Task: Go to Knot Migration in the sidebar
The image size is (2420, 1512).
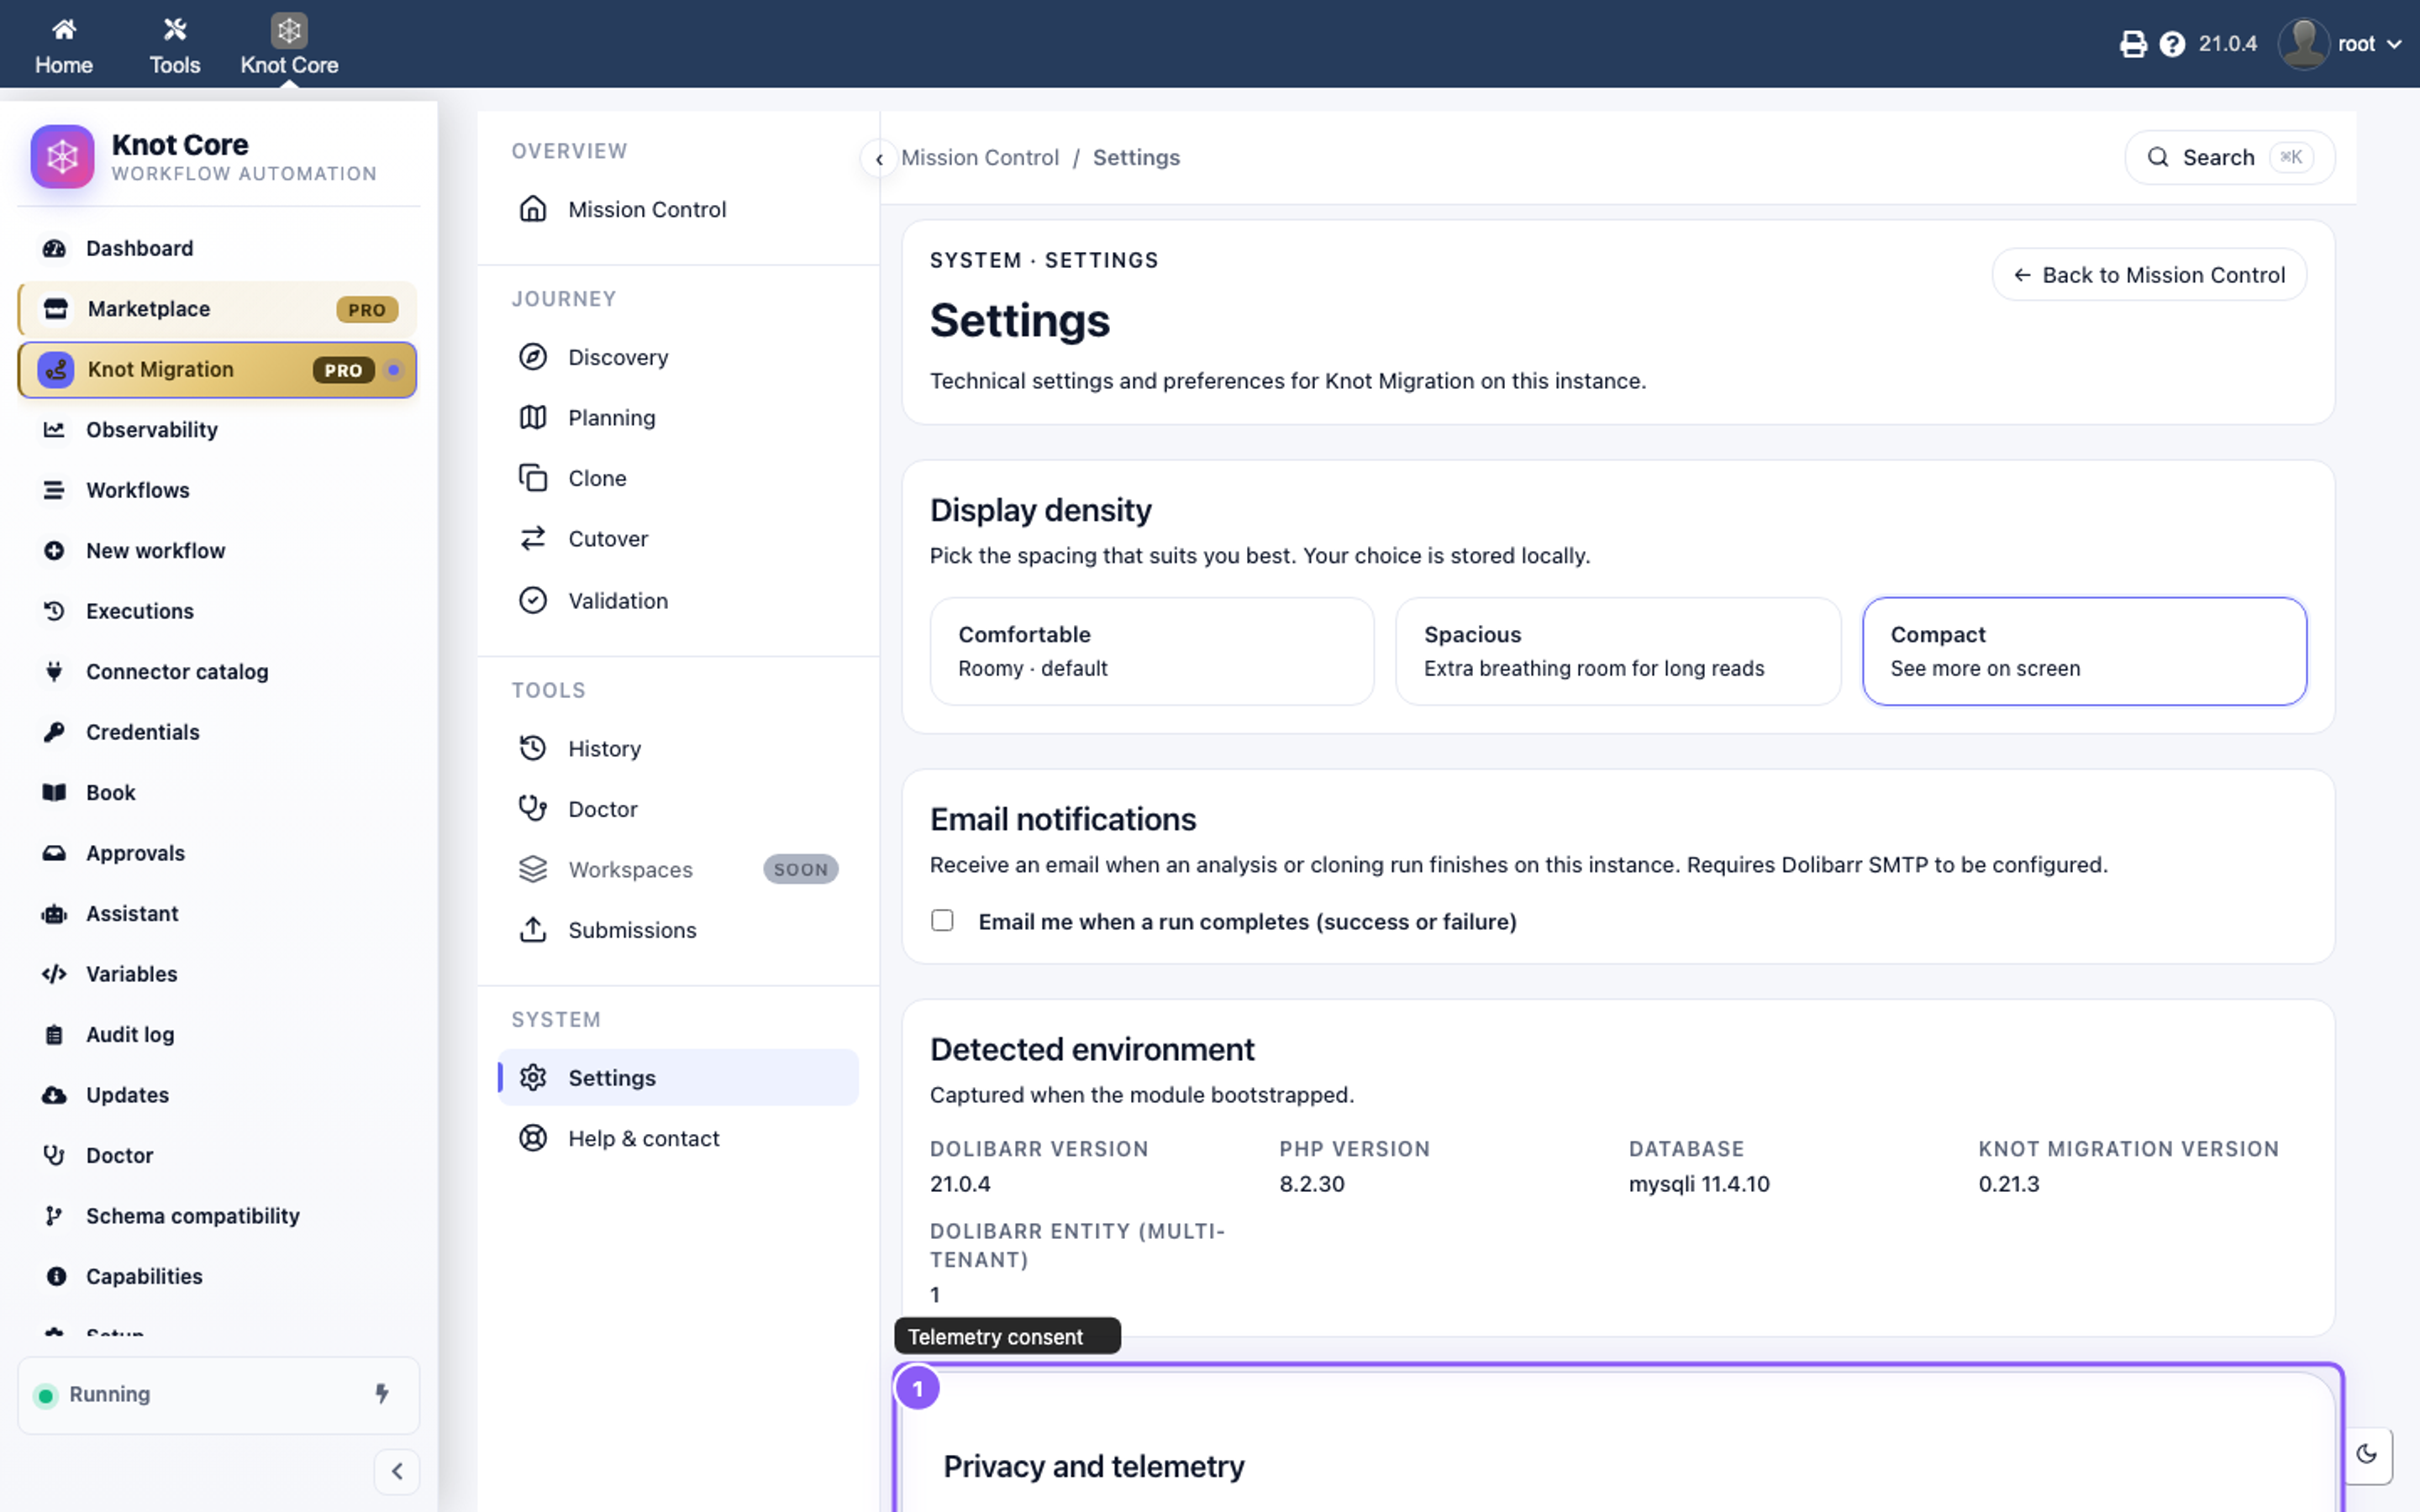Action: point(217,370)
